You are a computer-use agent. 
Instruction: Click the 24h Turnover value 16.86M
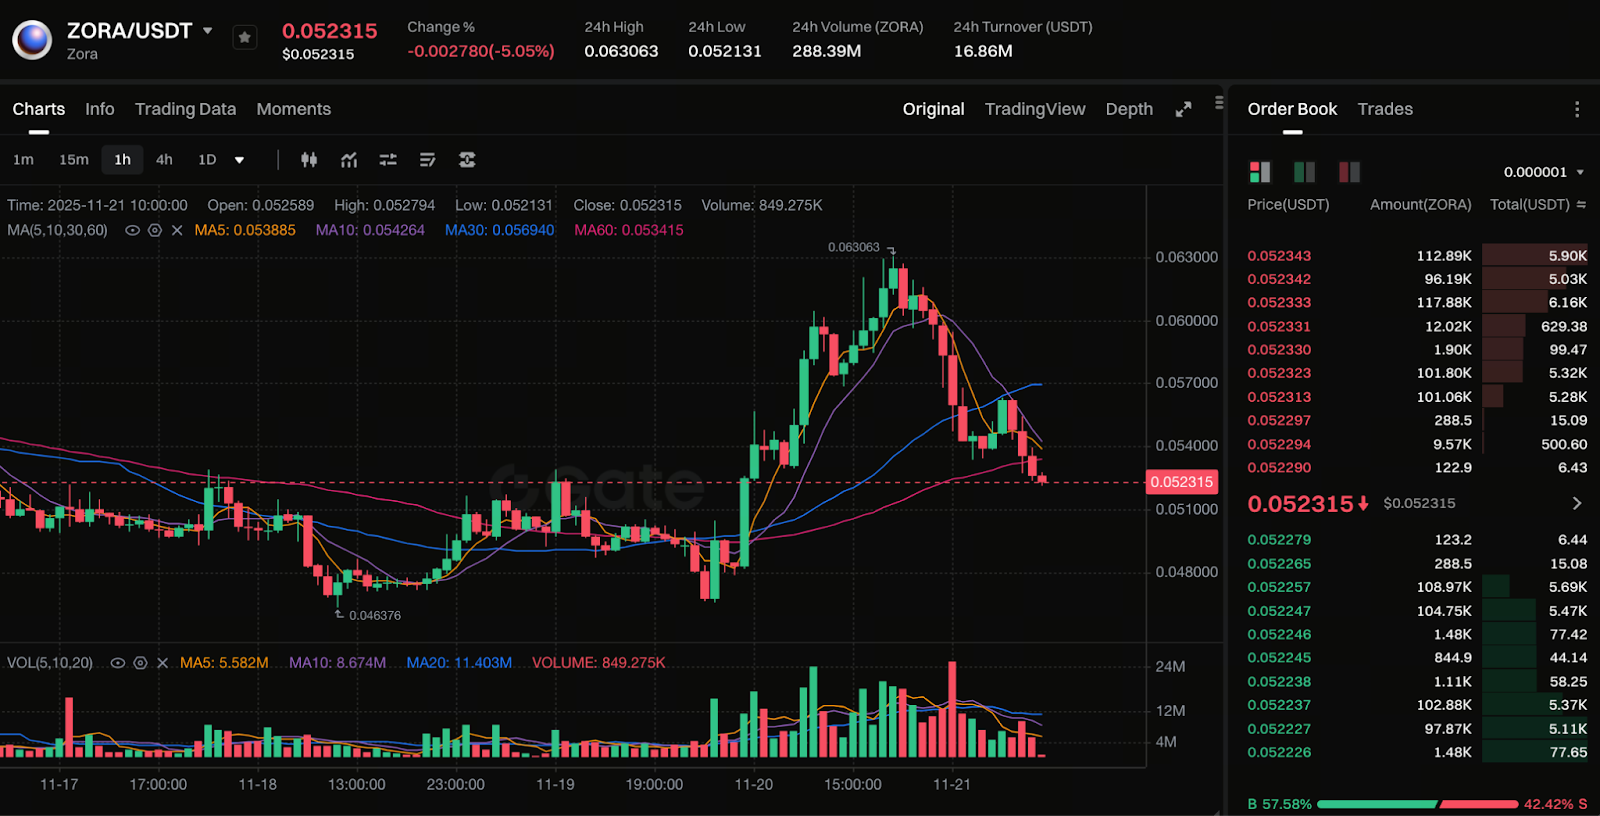983,51
